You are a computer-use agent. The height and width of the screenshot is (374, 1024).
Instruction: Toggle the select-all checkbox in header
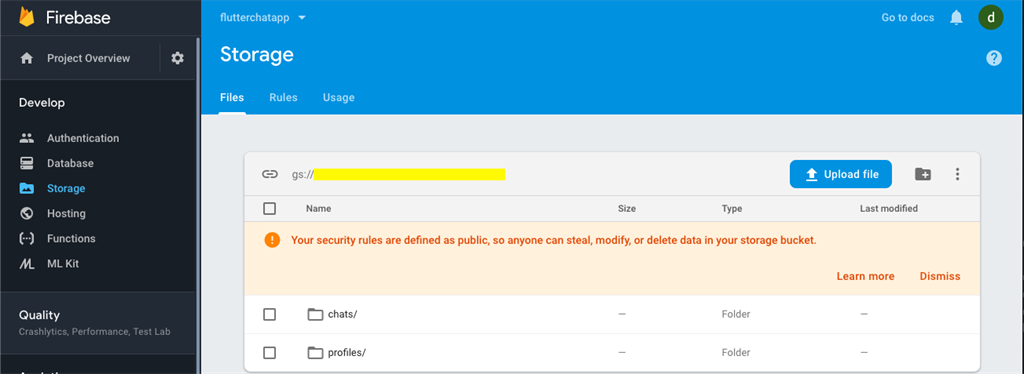(270, 209)
